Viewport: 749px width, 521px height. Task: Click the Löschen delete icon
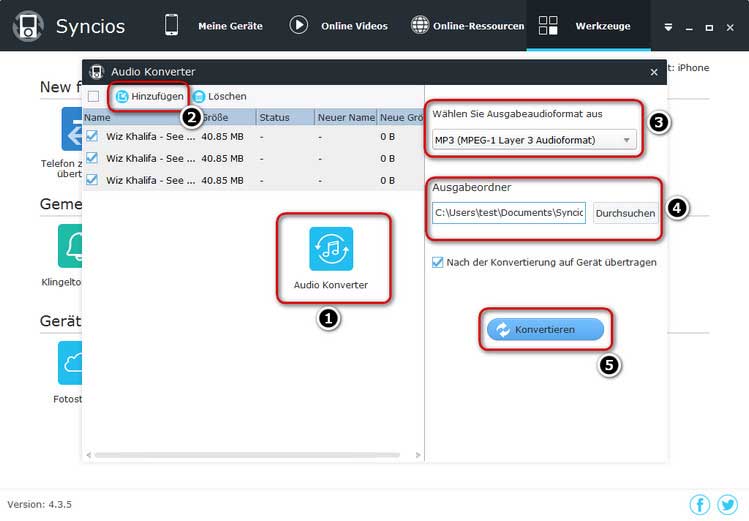click(199, 96)
